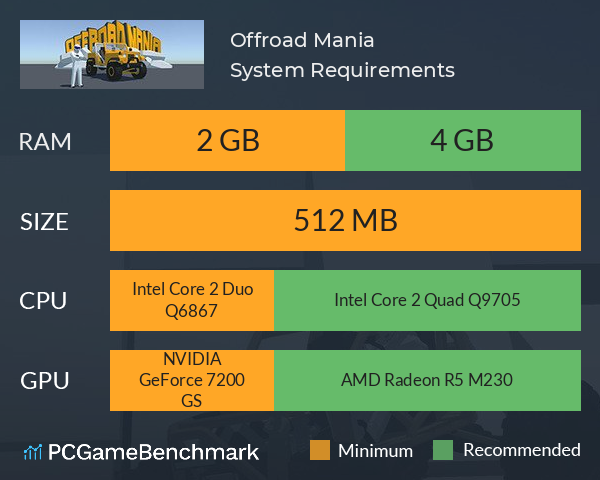Click the CPU row label
600x480 pixels.
coord(43,301)
